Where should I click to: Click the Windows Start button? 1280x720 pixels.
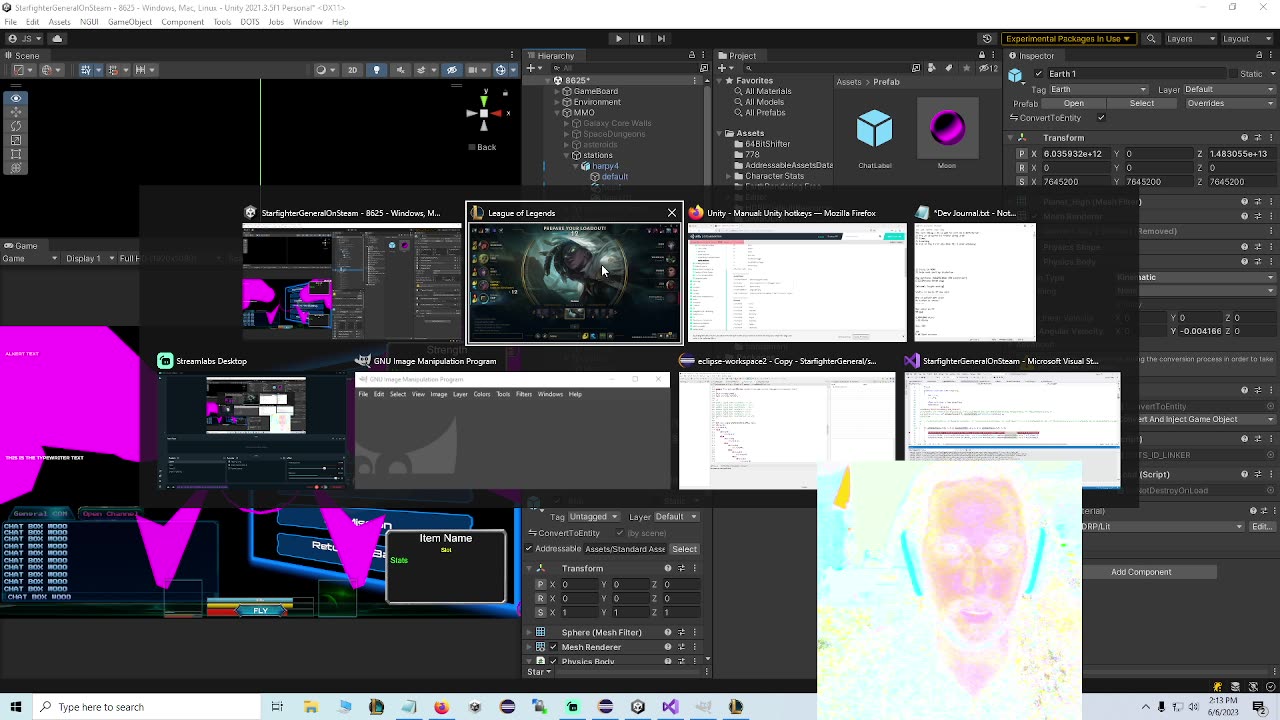click(15, 707)
